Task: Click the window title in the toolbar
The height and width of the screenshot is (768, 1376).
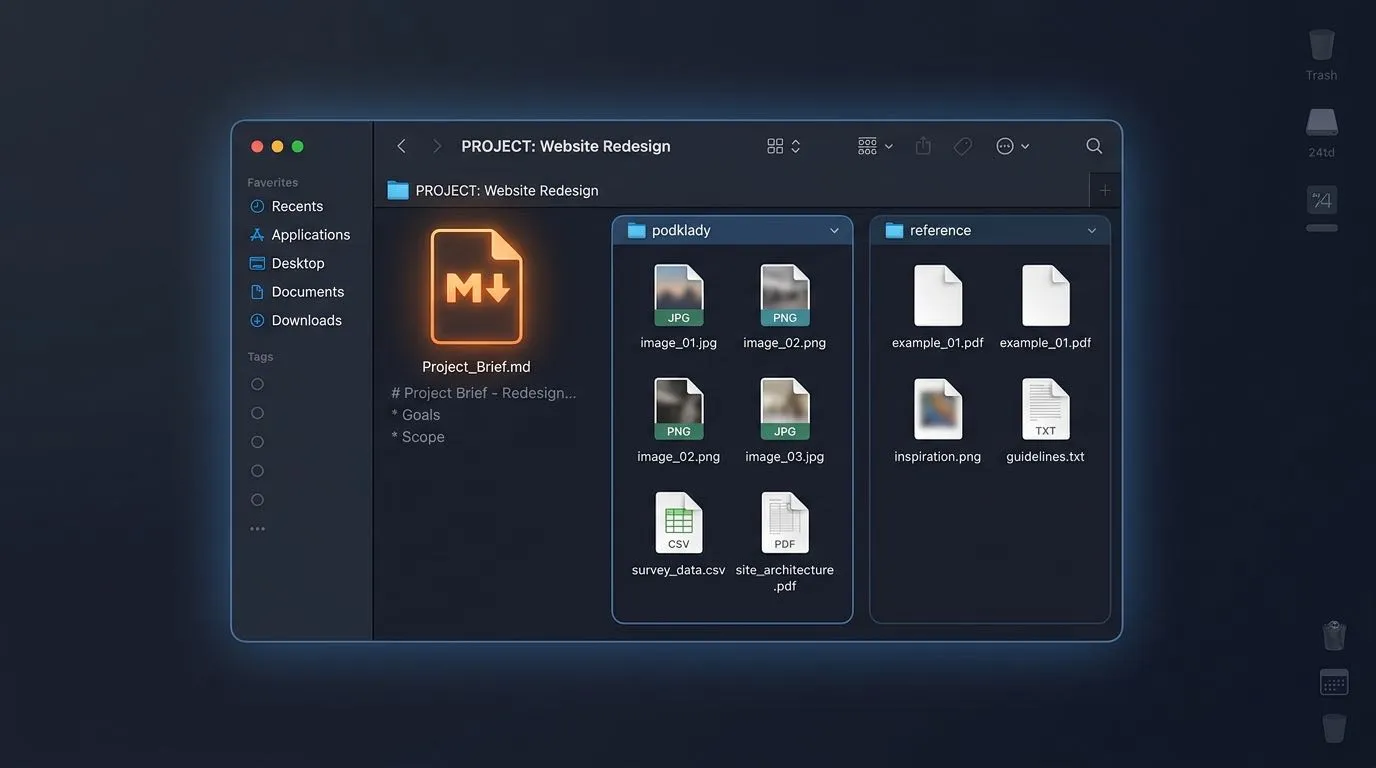Action: [566, 146]
